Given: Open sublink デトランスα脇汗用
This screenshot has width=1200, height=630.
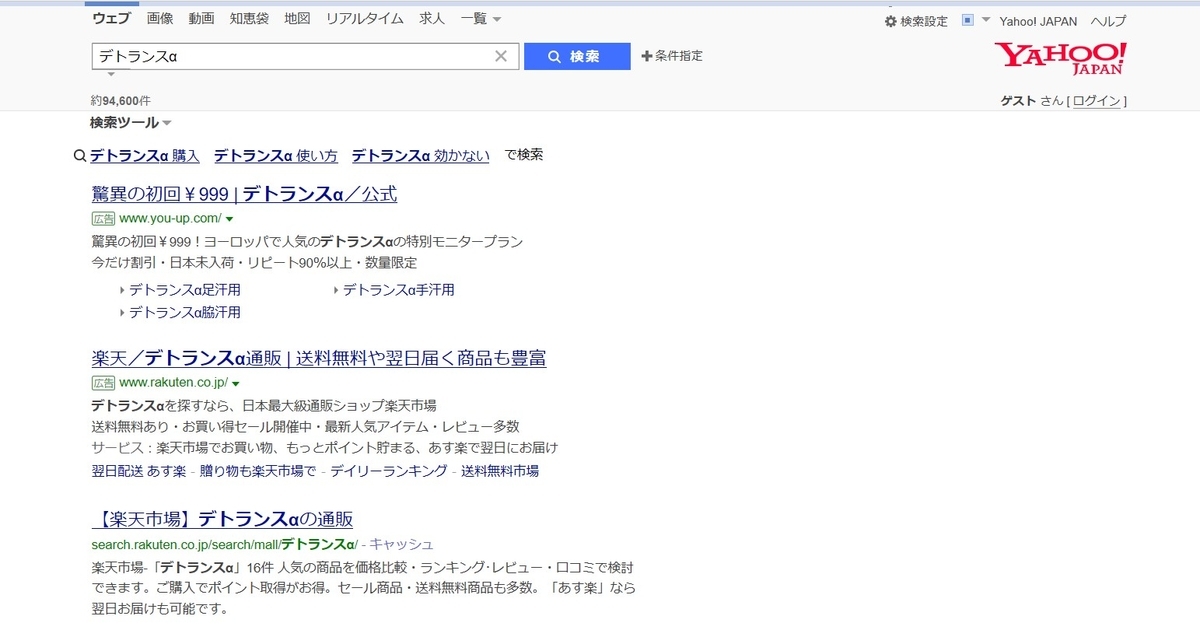Looking at the screenshot, I should click(x=184, y=312).
